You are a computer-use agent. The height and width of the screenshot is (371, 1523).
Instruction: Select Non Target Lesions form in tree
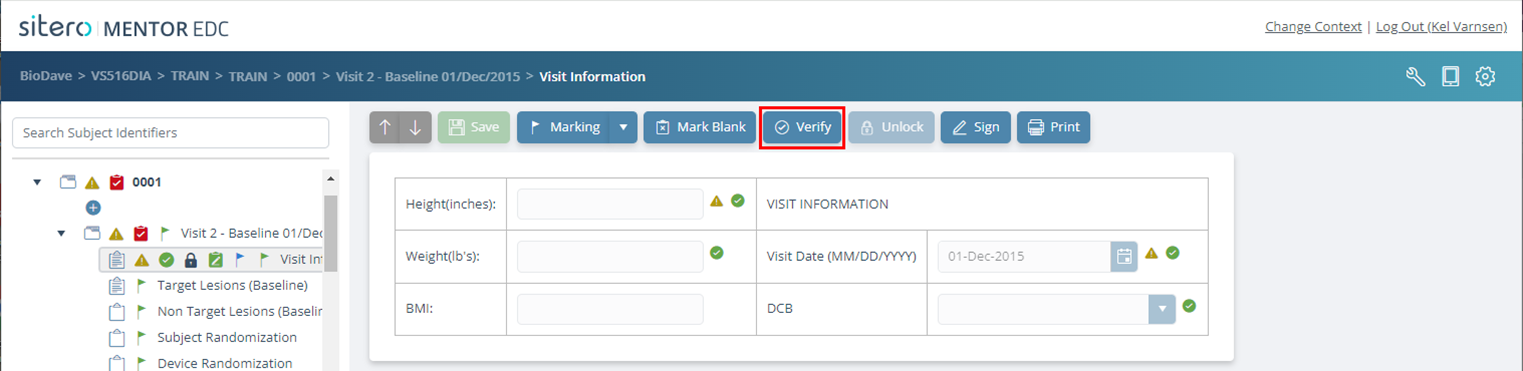[241, 311]
